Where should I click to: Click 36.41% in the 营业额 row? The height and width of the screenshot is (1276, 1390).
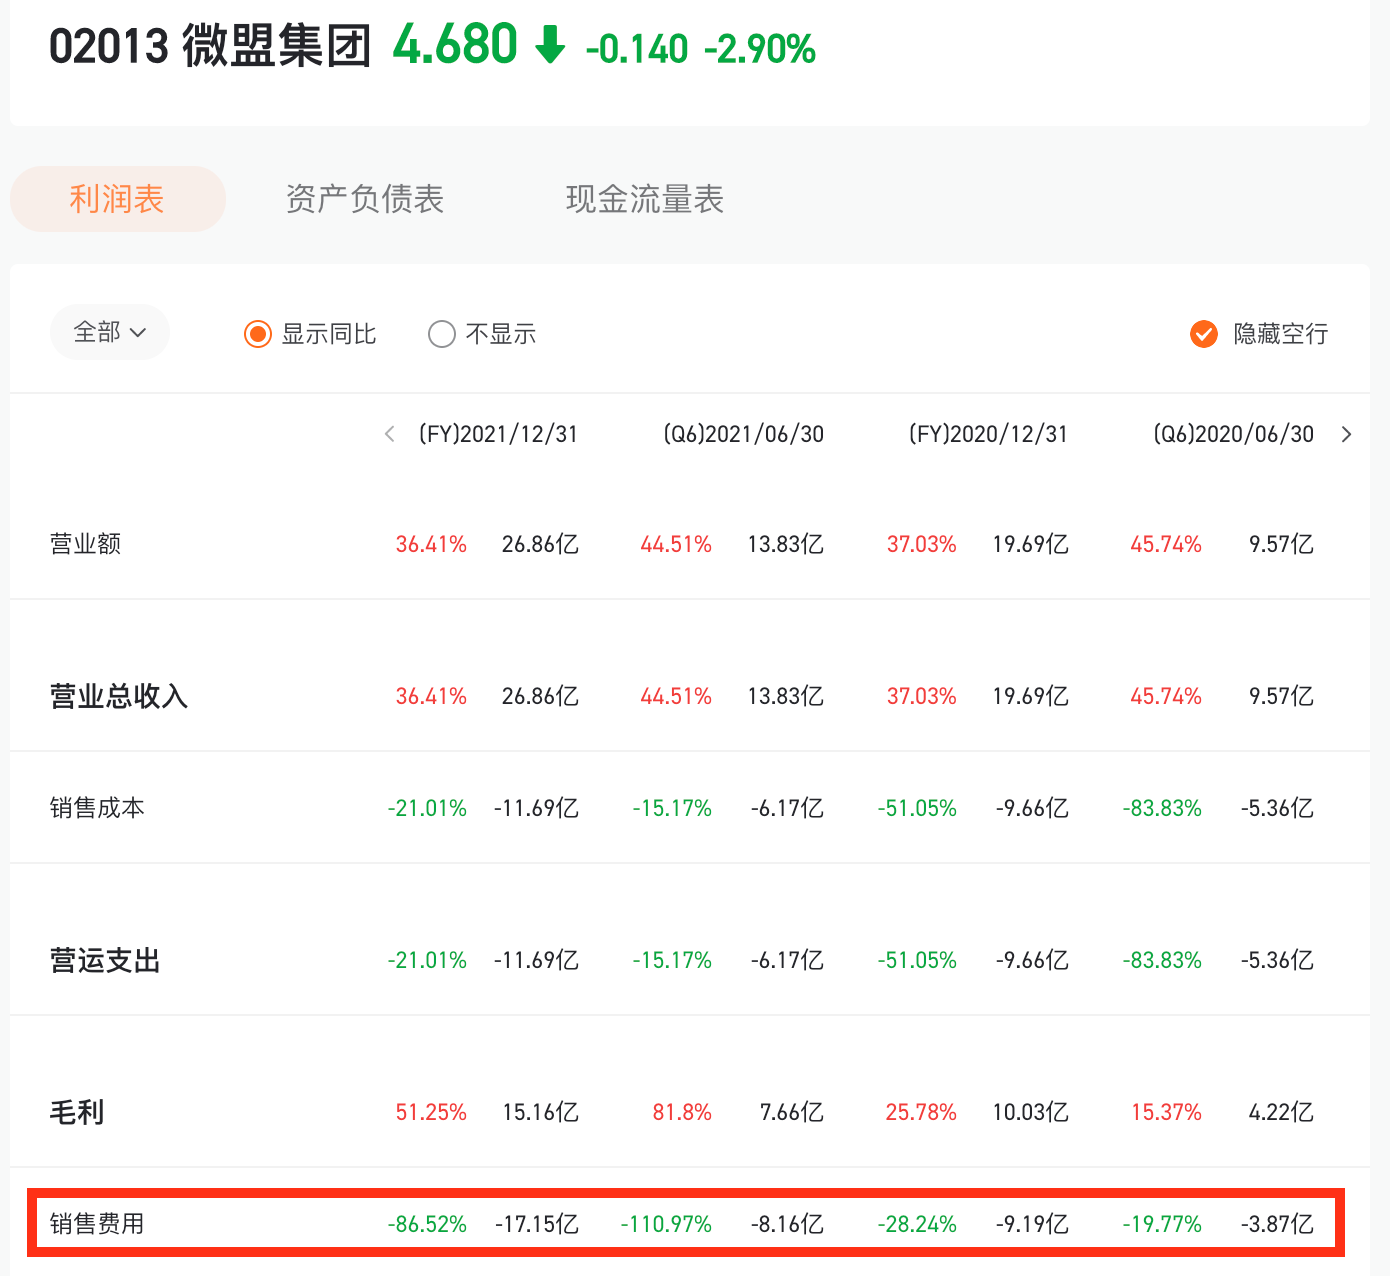click(x=431, y=544)
